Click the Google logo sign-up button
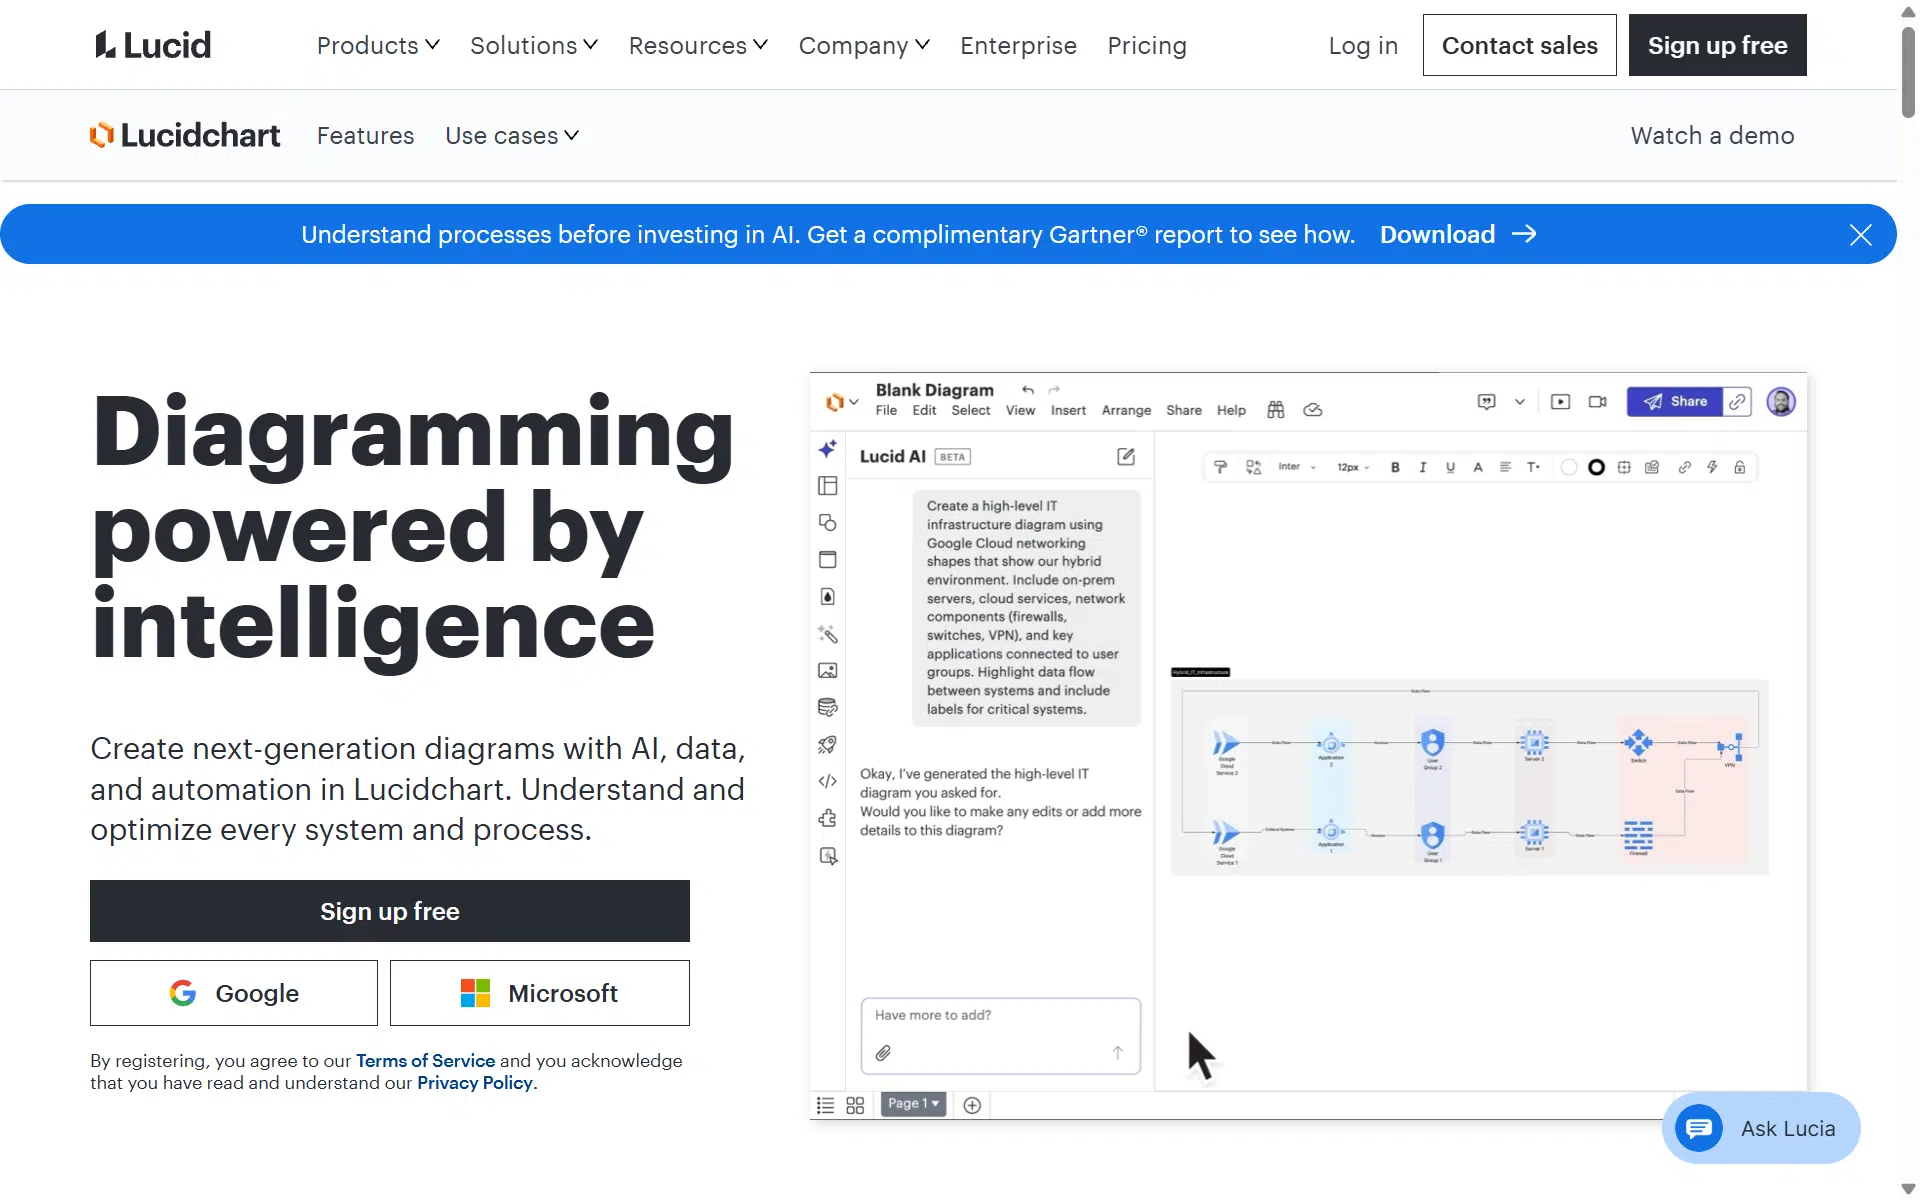This screenshot has height=1200, width=1920. tap(234, 993)
